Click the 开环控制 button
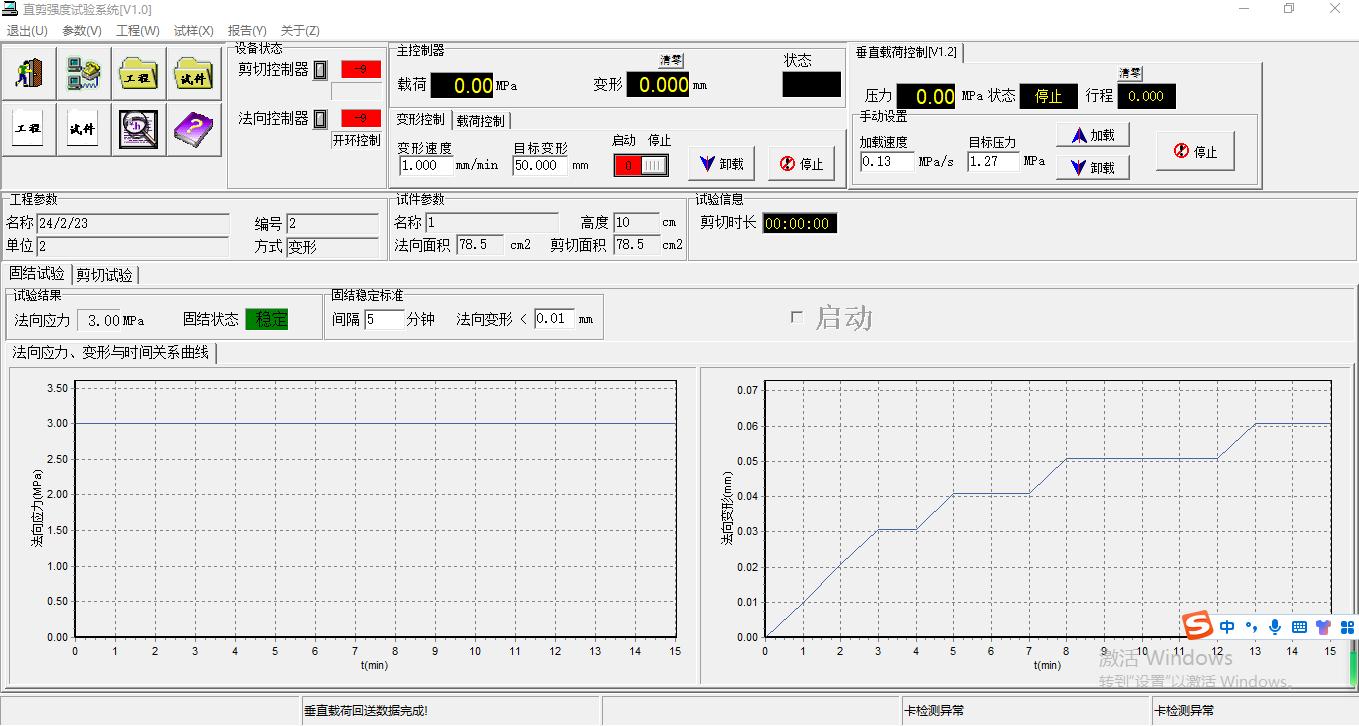 click(356, 140)
